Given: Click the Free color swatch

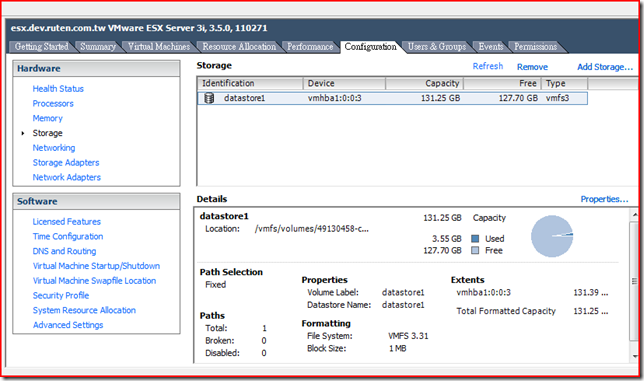Looking at the screenshot, I should point(475,250).
